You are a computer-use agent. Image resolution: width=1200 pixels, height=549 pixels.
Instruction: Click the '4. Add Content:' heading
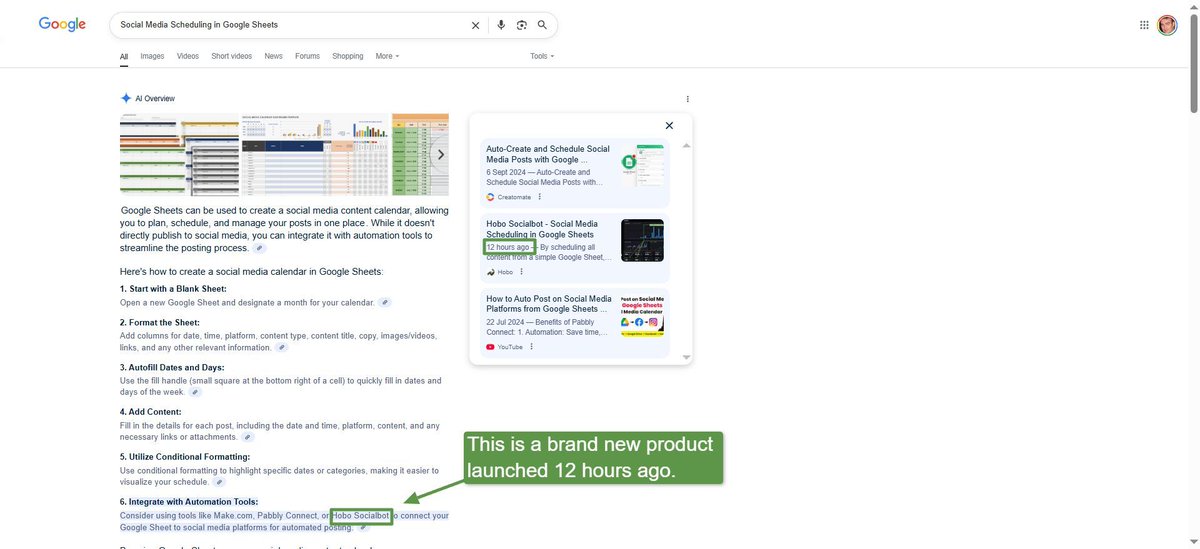coord(151,412)
